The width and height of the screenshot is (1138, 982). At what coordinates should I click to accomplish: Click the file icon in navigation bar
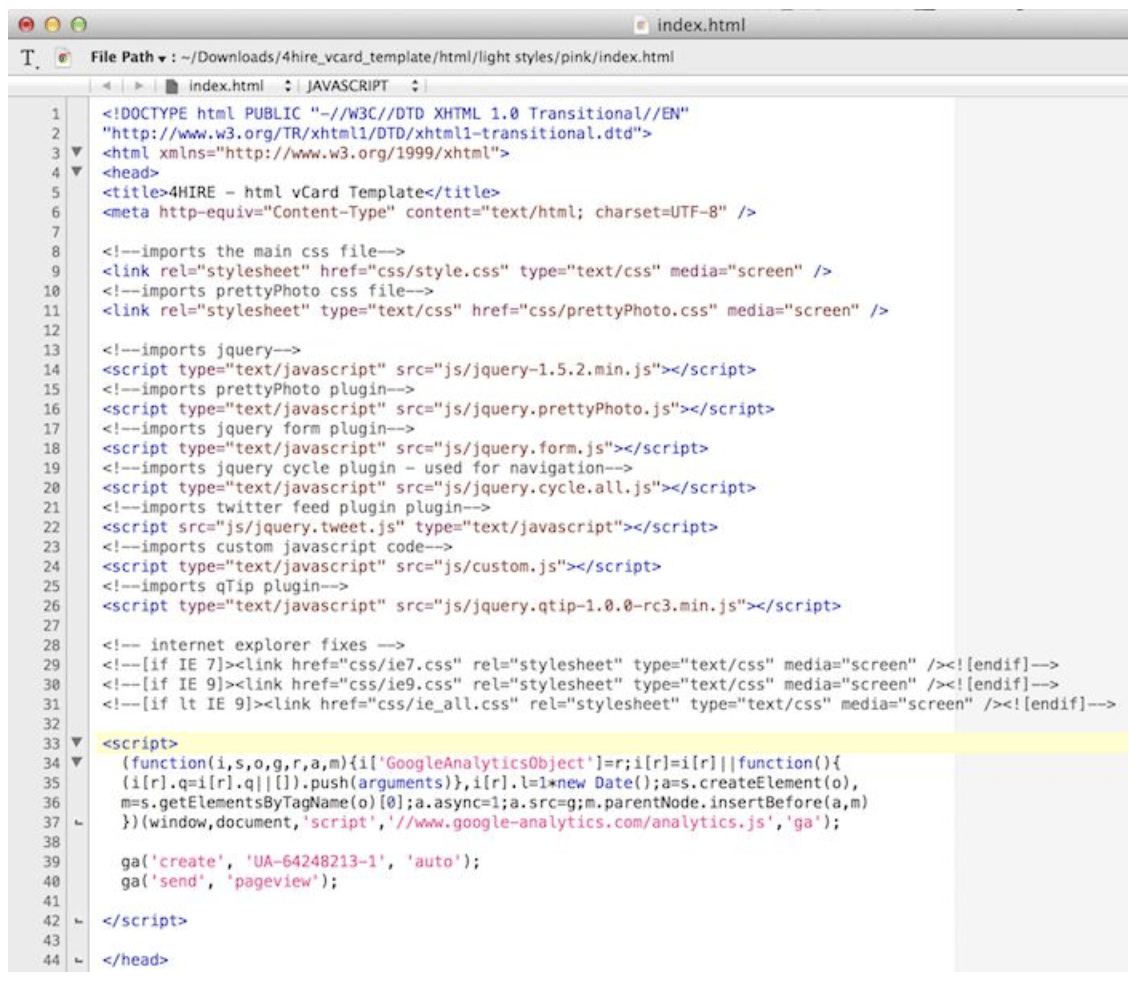[172, 86]
